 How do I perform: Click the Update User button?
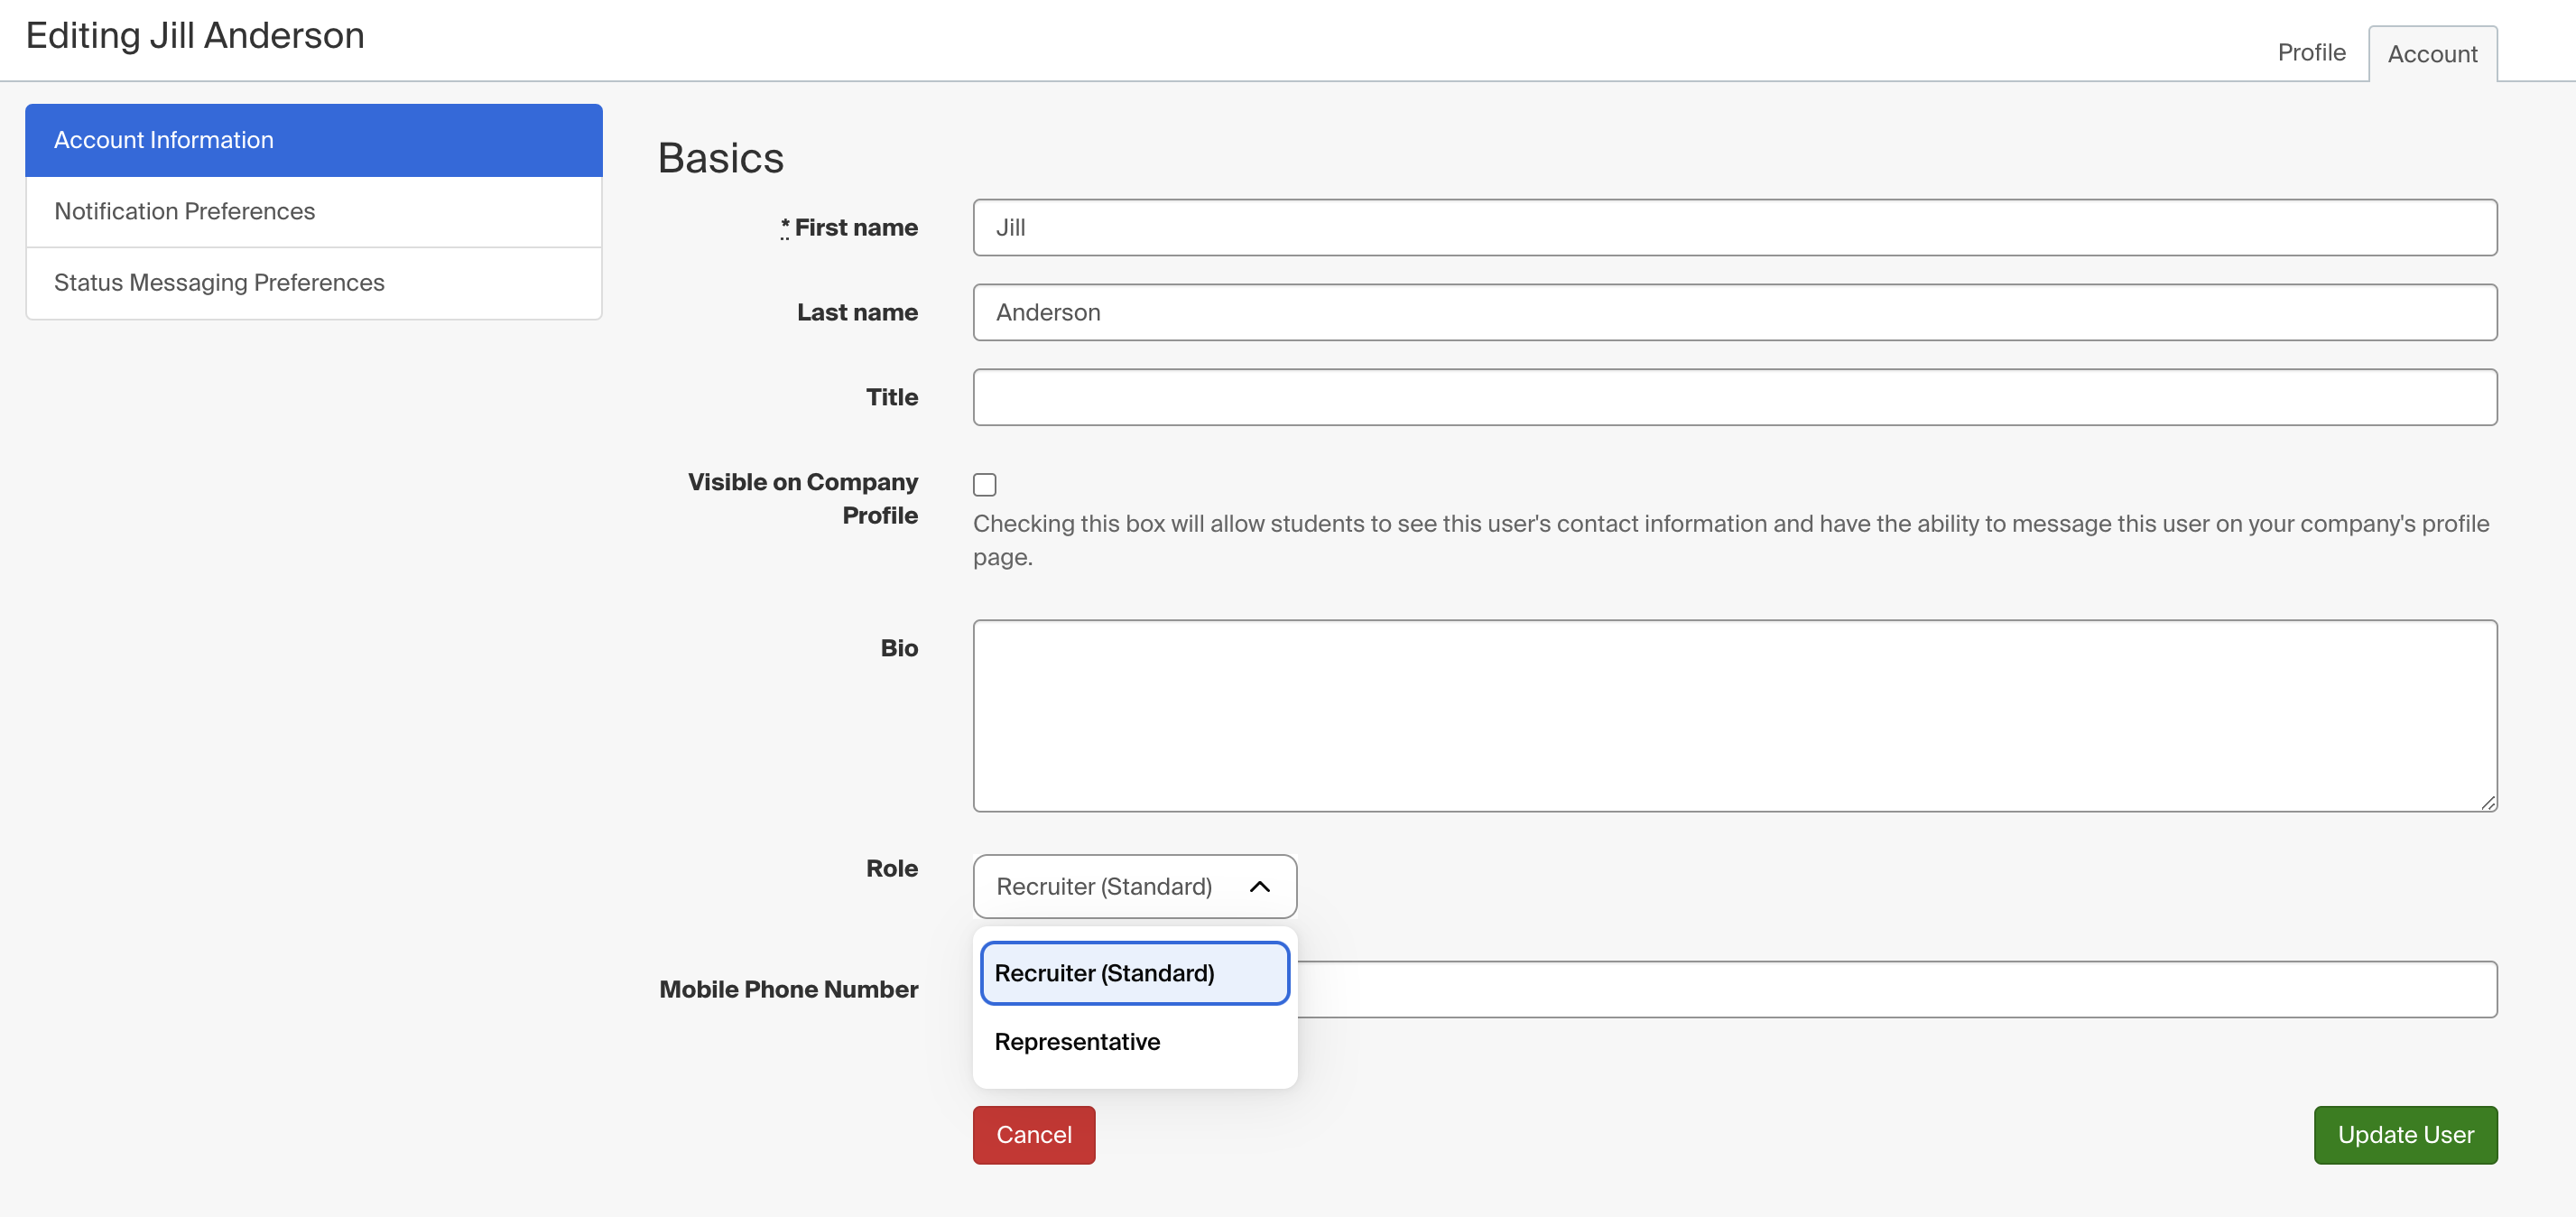point(2405,1135)
